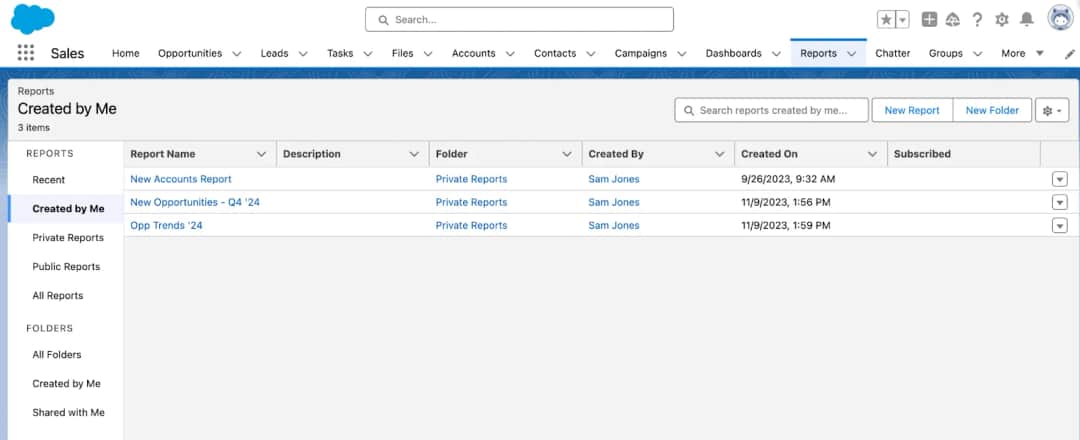Open the Notifications bell icon
Screen dimensions: 1080x440
click(1026, 20)
